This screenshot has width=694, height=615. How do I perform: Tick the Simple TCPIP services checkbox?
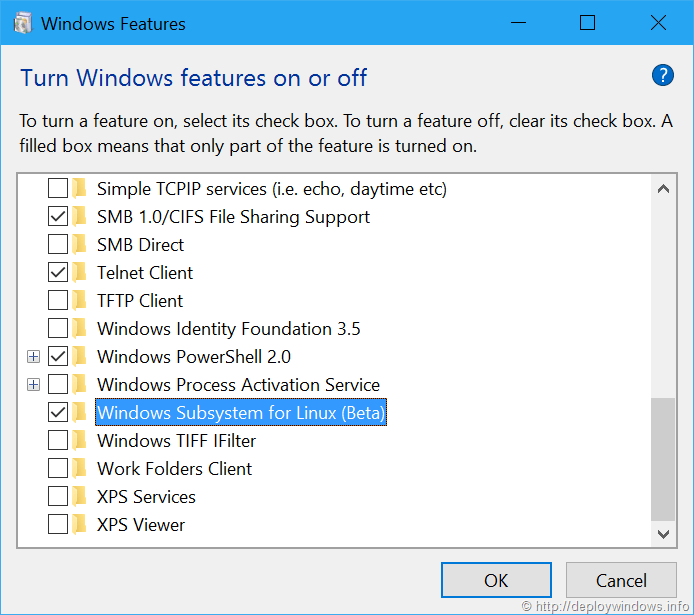coord(58,189)
